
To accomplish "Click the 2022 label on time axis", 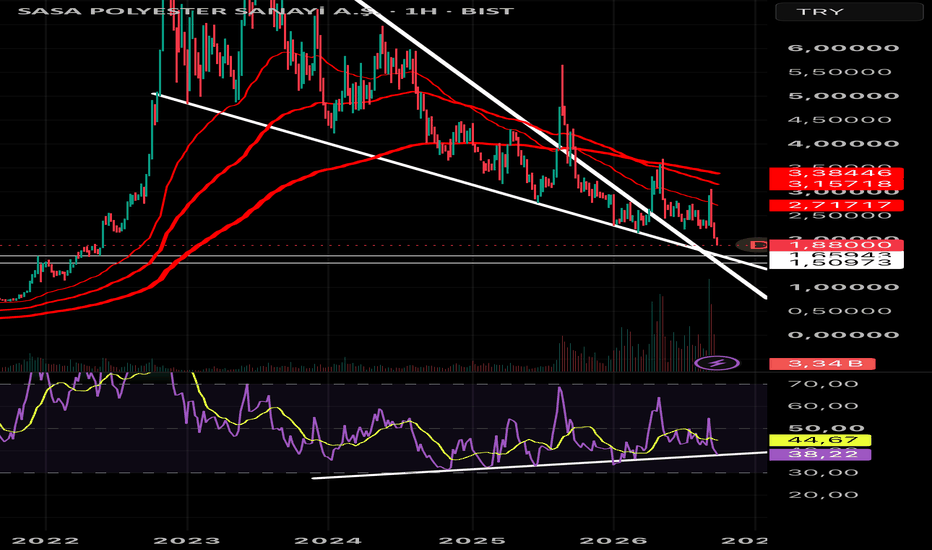I will (45, 540).
